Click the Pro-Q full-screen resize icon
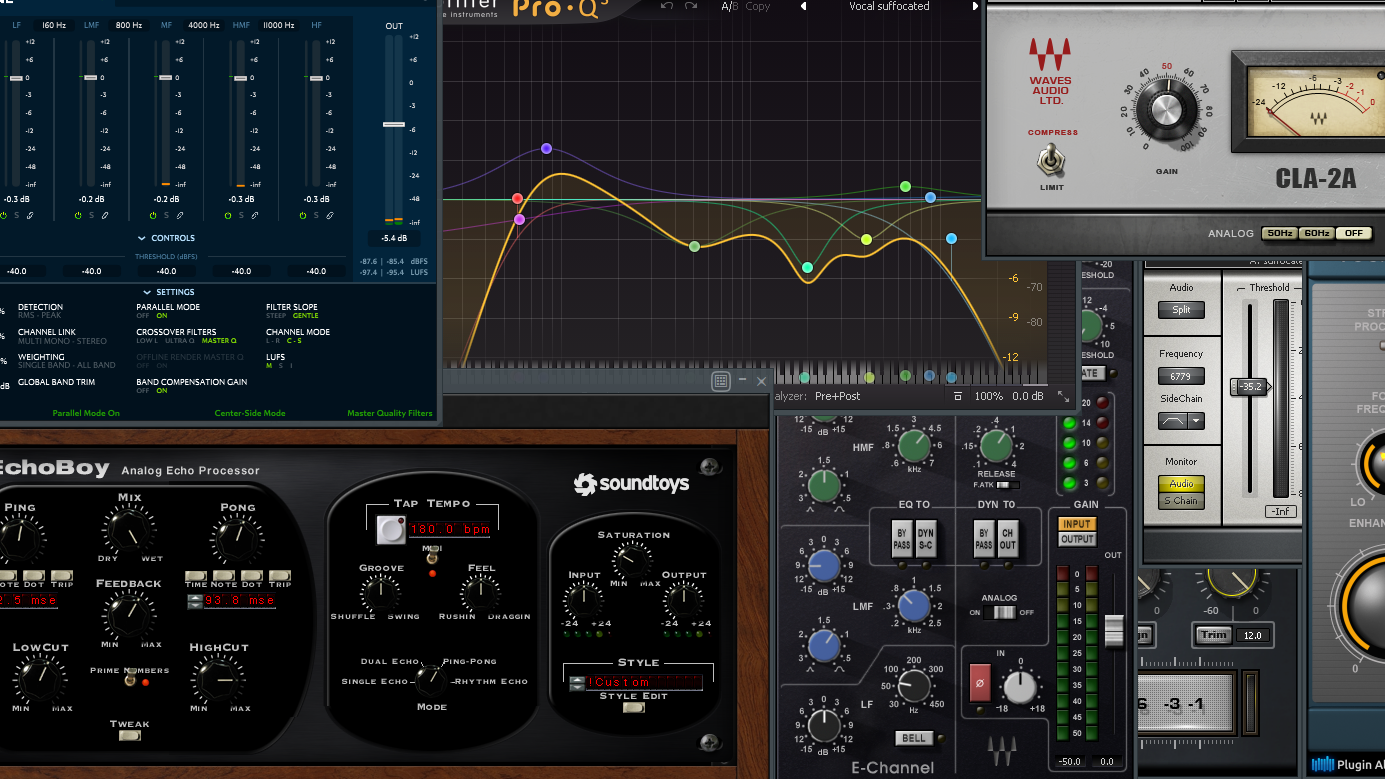The width and height of the screenshot is (1385, 779). tap(1063, 398)
